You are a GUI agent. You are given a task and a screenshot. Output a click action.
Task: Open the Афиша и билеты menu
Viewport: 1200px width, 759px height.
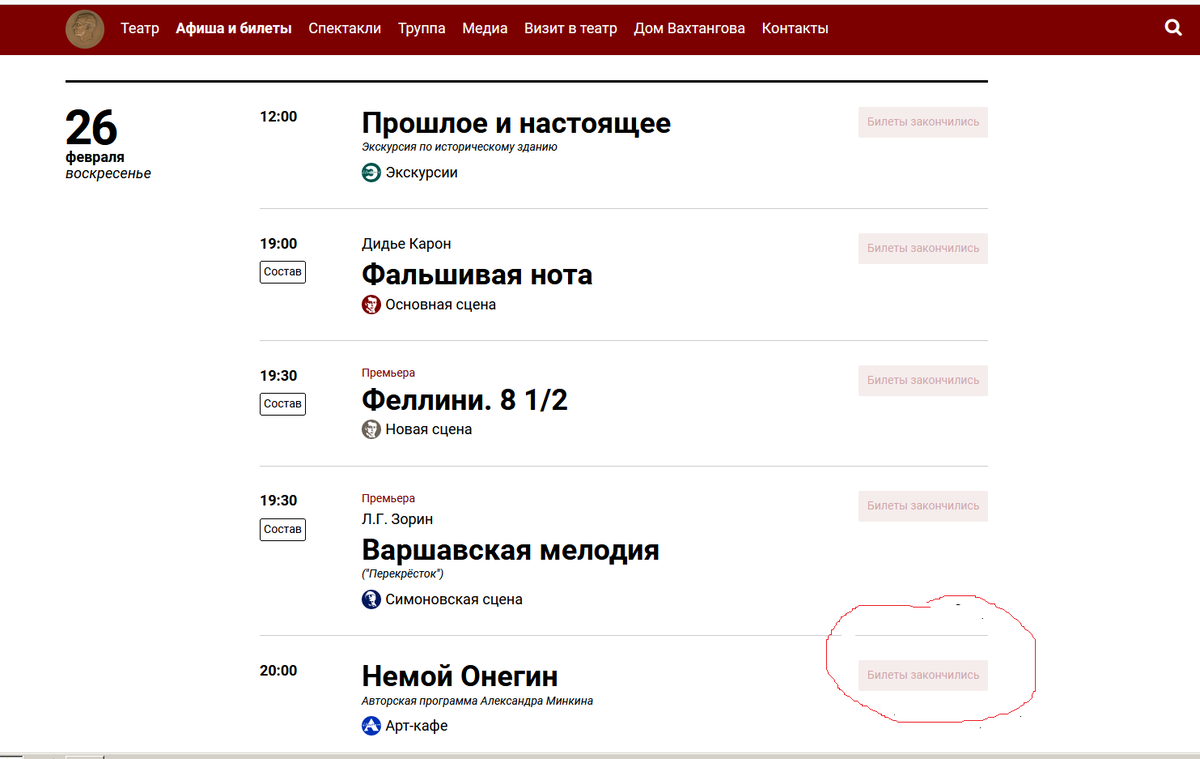coord(234,28)
